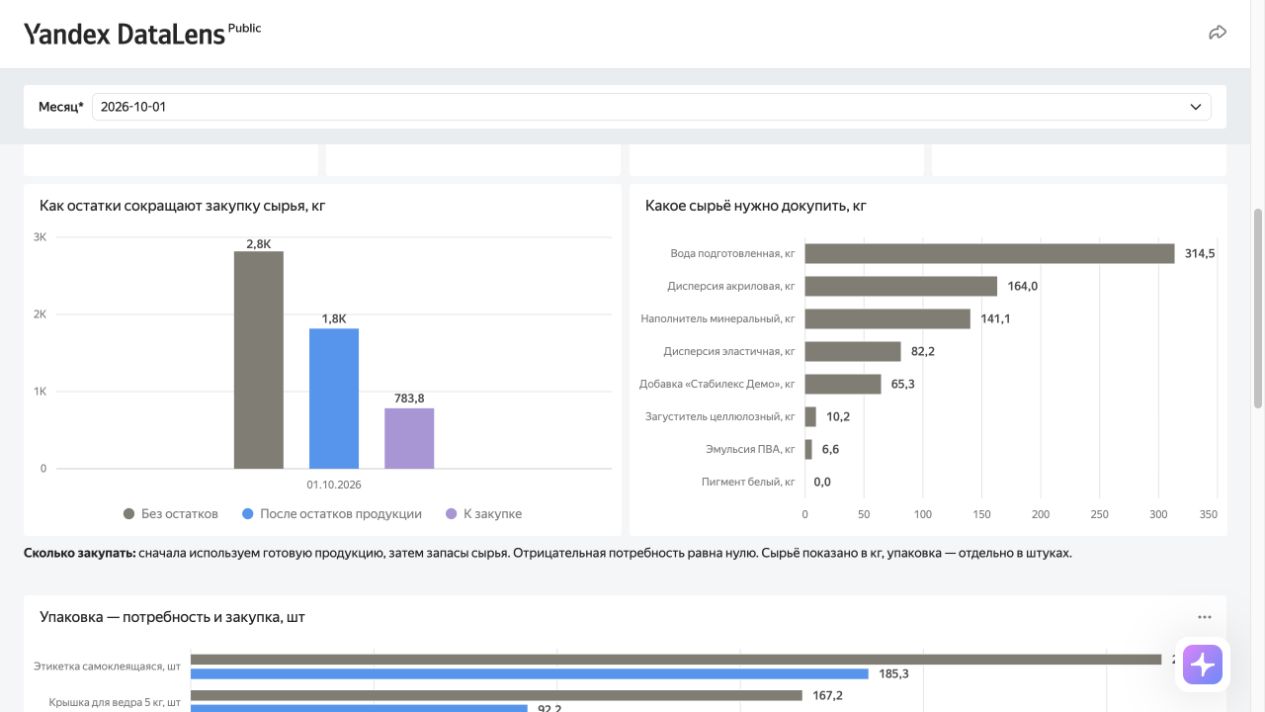Click the blue bar labeled 1,8K
Screen dimensions: 1265x712
click(334, 398)
